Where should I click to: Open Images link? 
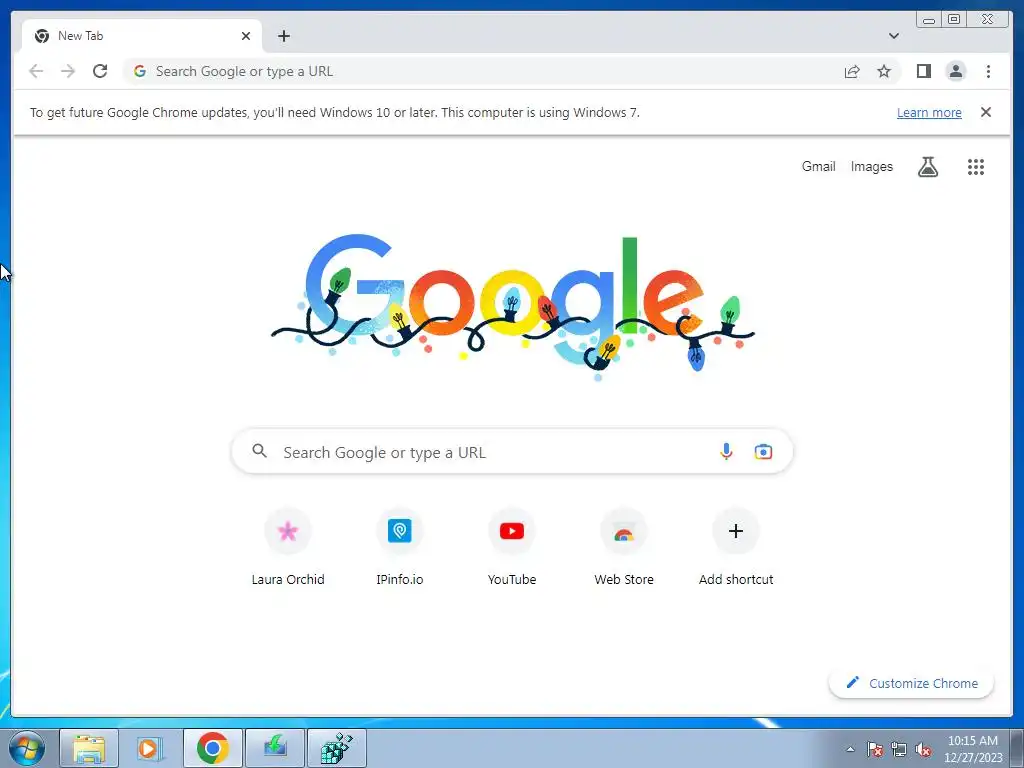point(871,167)
